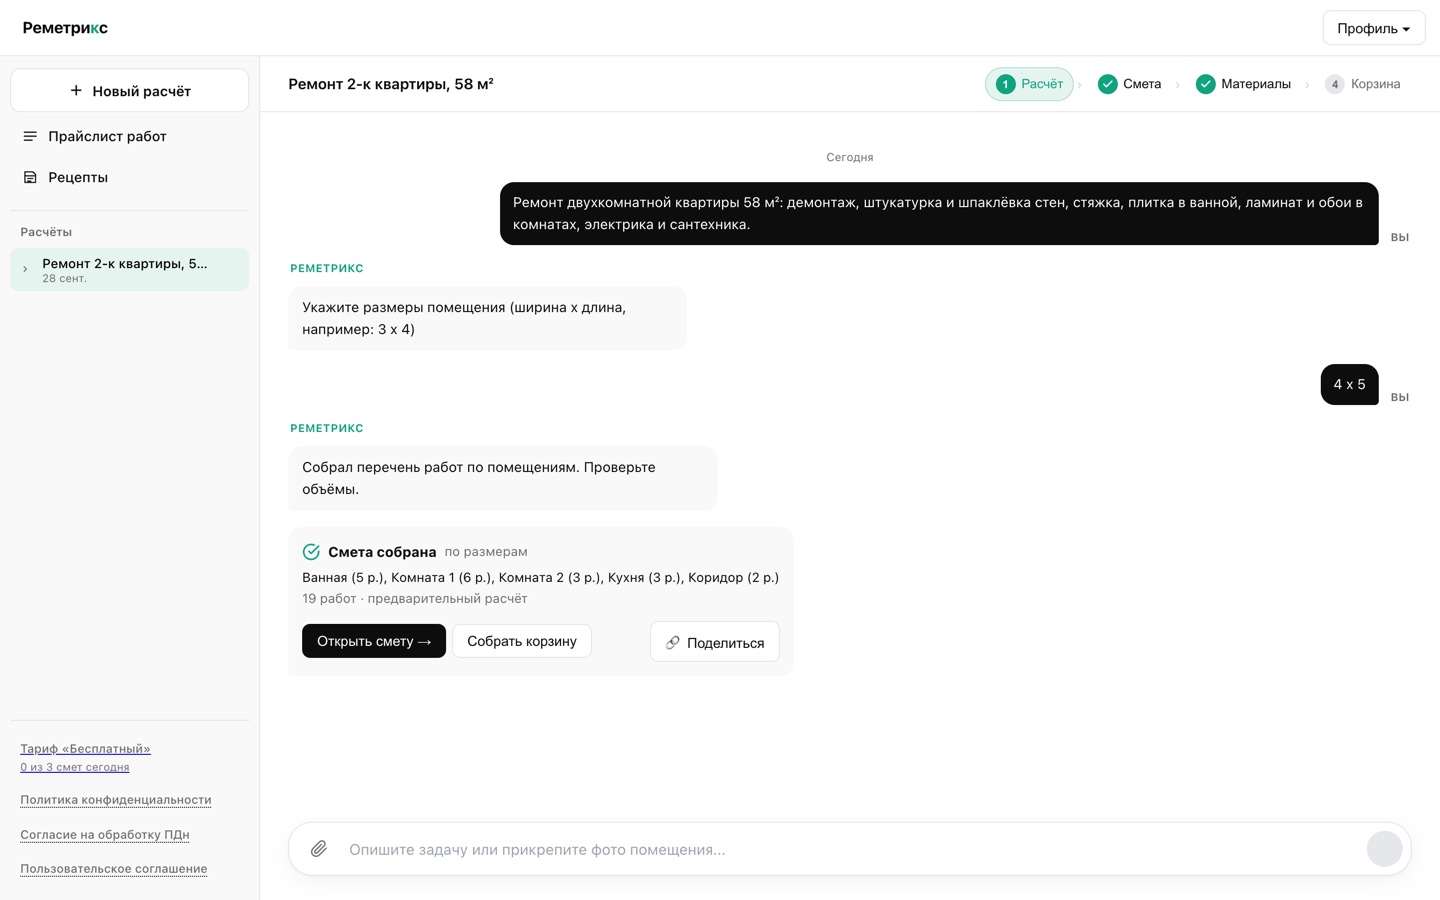The width and height of the screenshot is (1440, 900).
Task: Click the recipes icon beside Рецепты
Action: (x=30, y=177)
